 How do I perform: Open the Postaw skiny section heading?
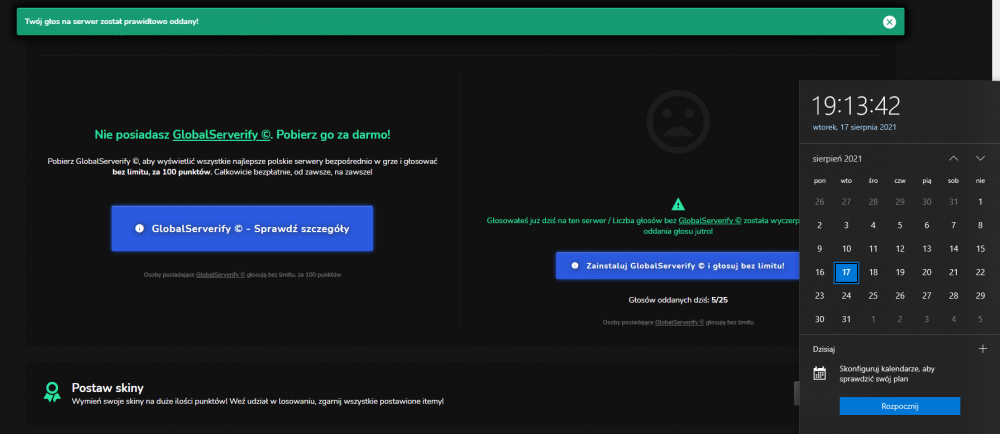(x=108, y=387)
